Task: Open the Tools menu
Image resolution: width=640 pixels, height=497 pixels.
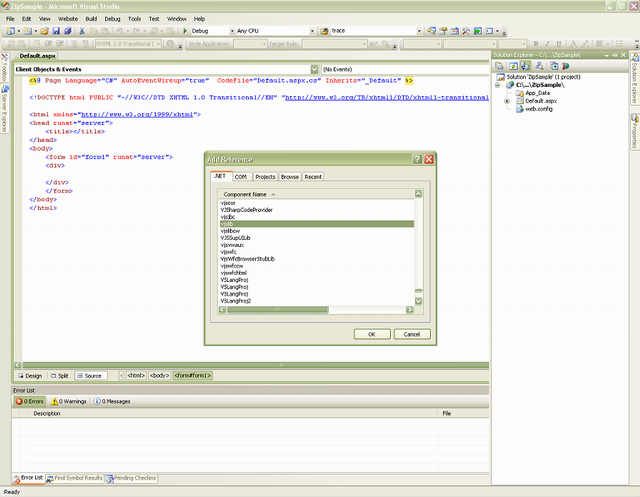Action: [x=135, y=19]
